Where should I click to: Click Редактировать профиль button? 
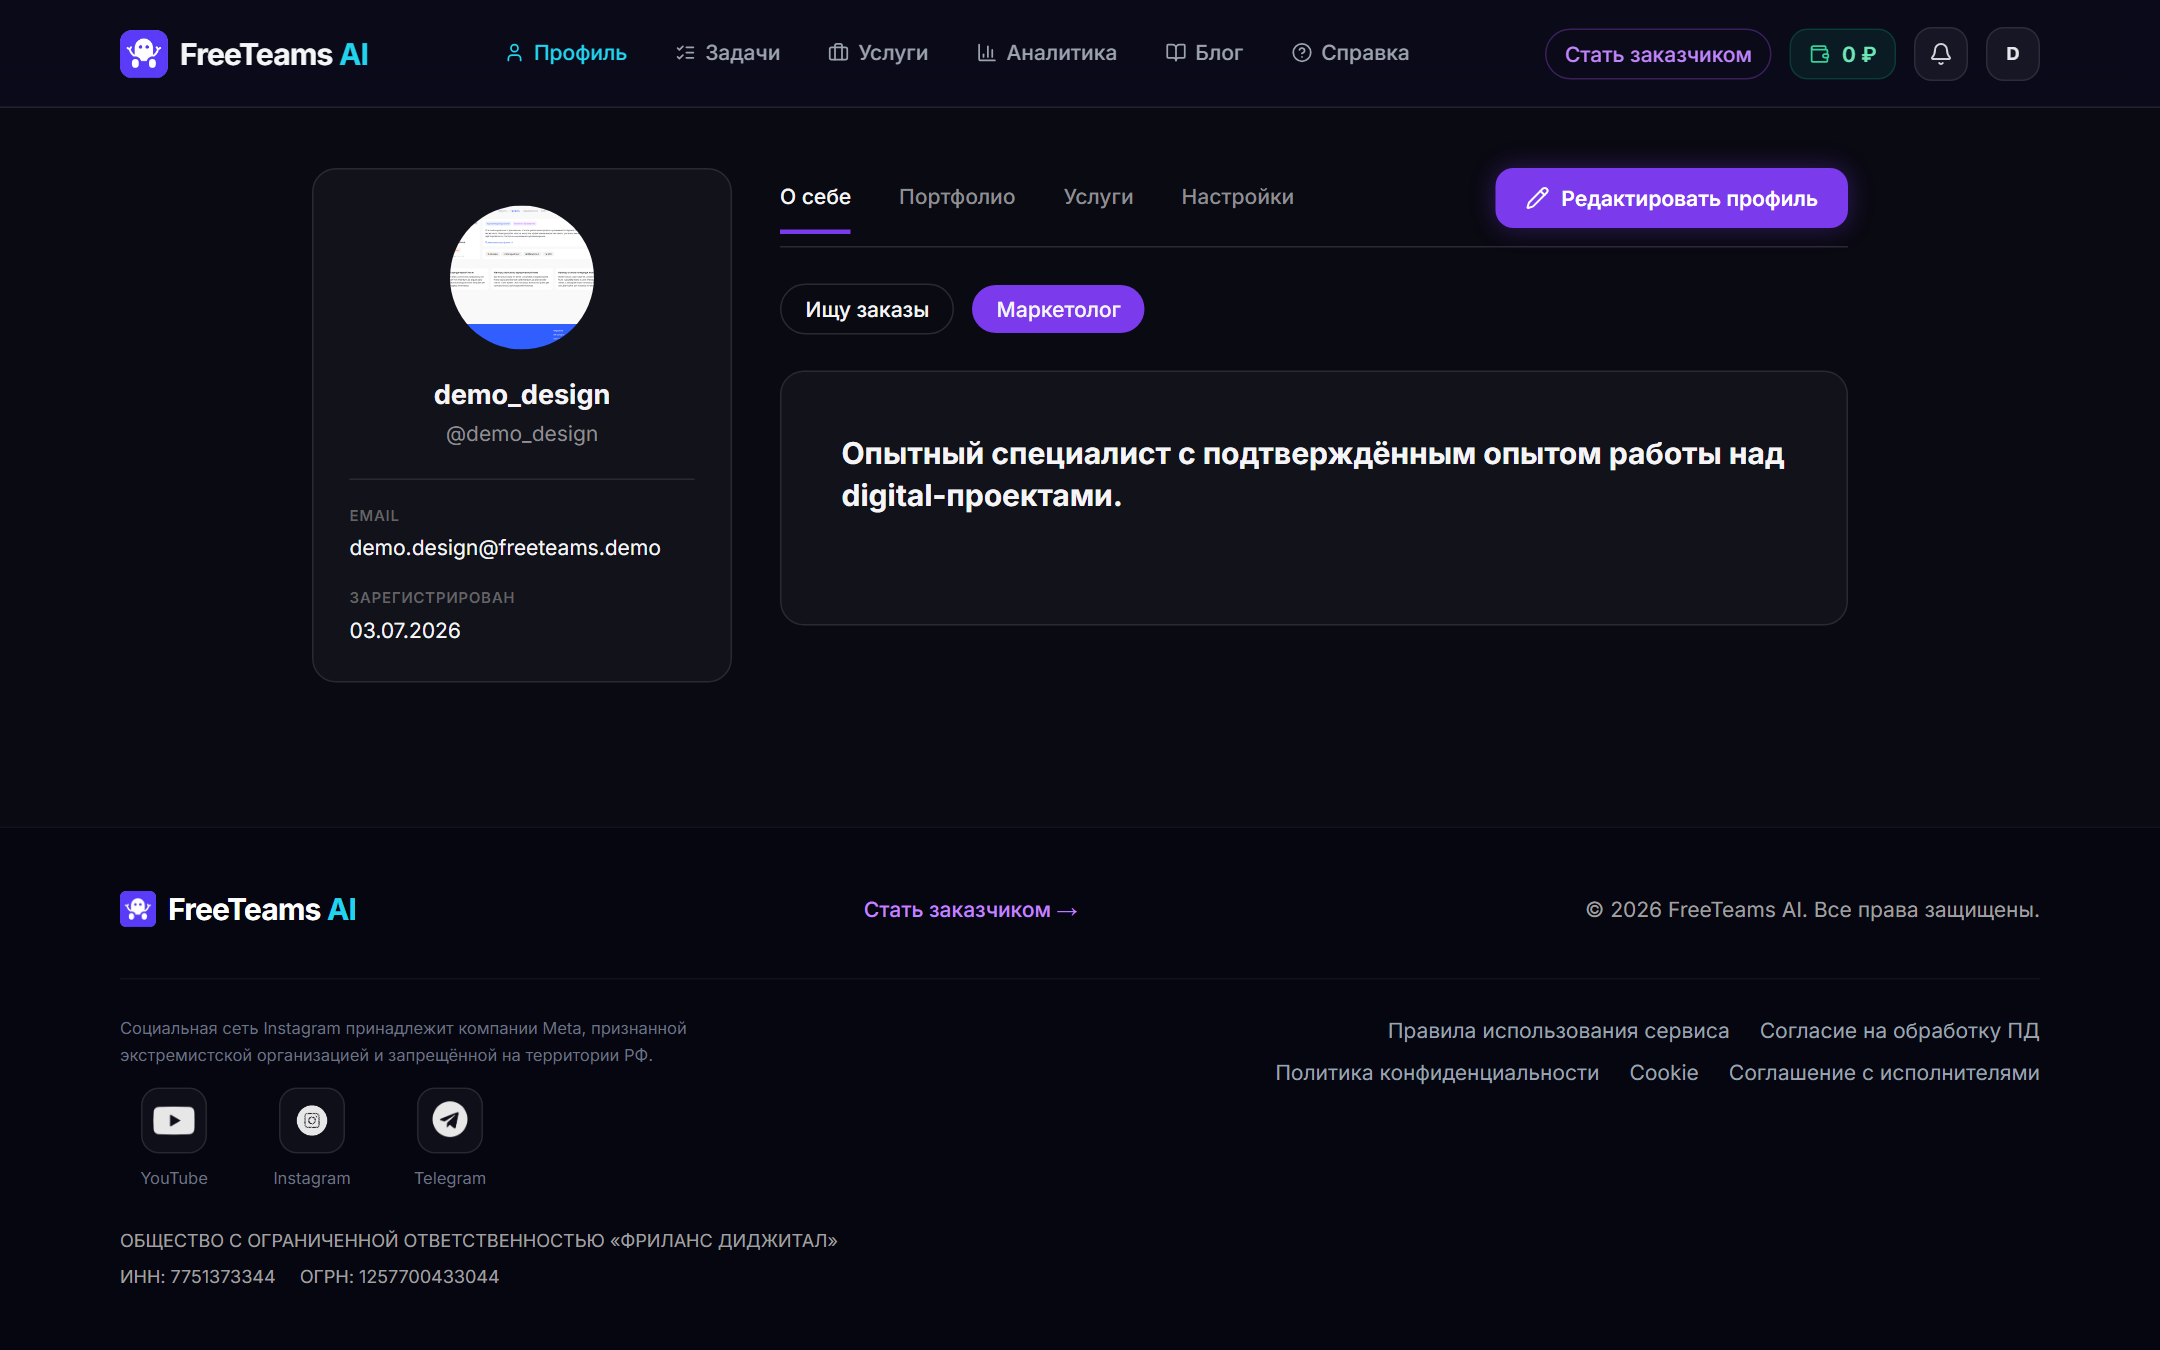(1671, 198)
